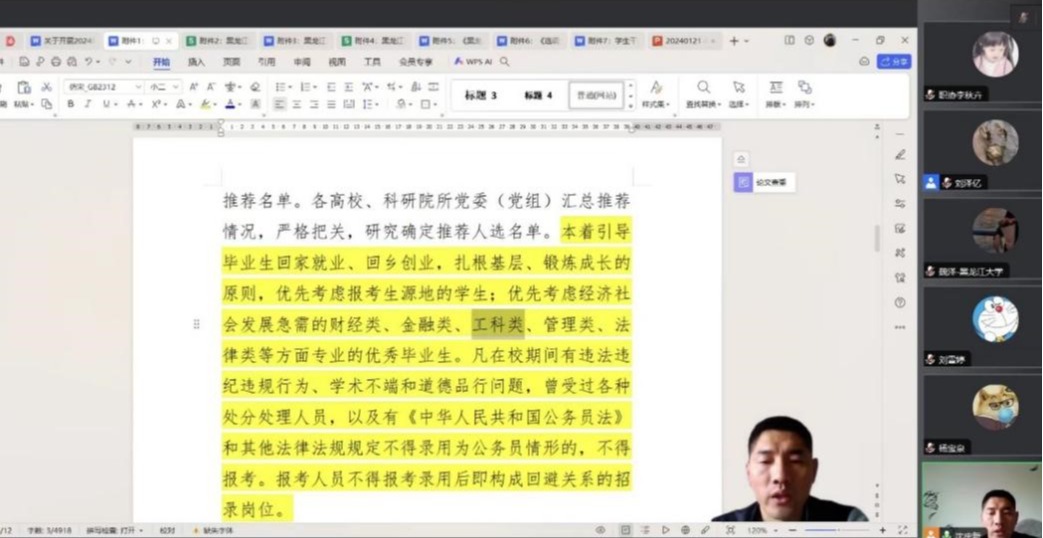This screenshot has width=1043, height=538.
Task: Click the cloud sync icon
Action: pyautogui.click(x=864, y=61)
